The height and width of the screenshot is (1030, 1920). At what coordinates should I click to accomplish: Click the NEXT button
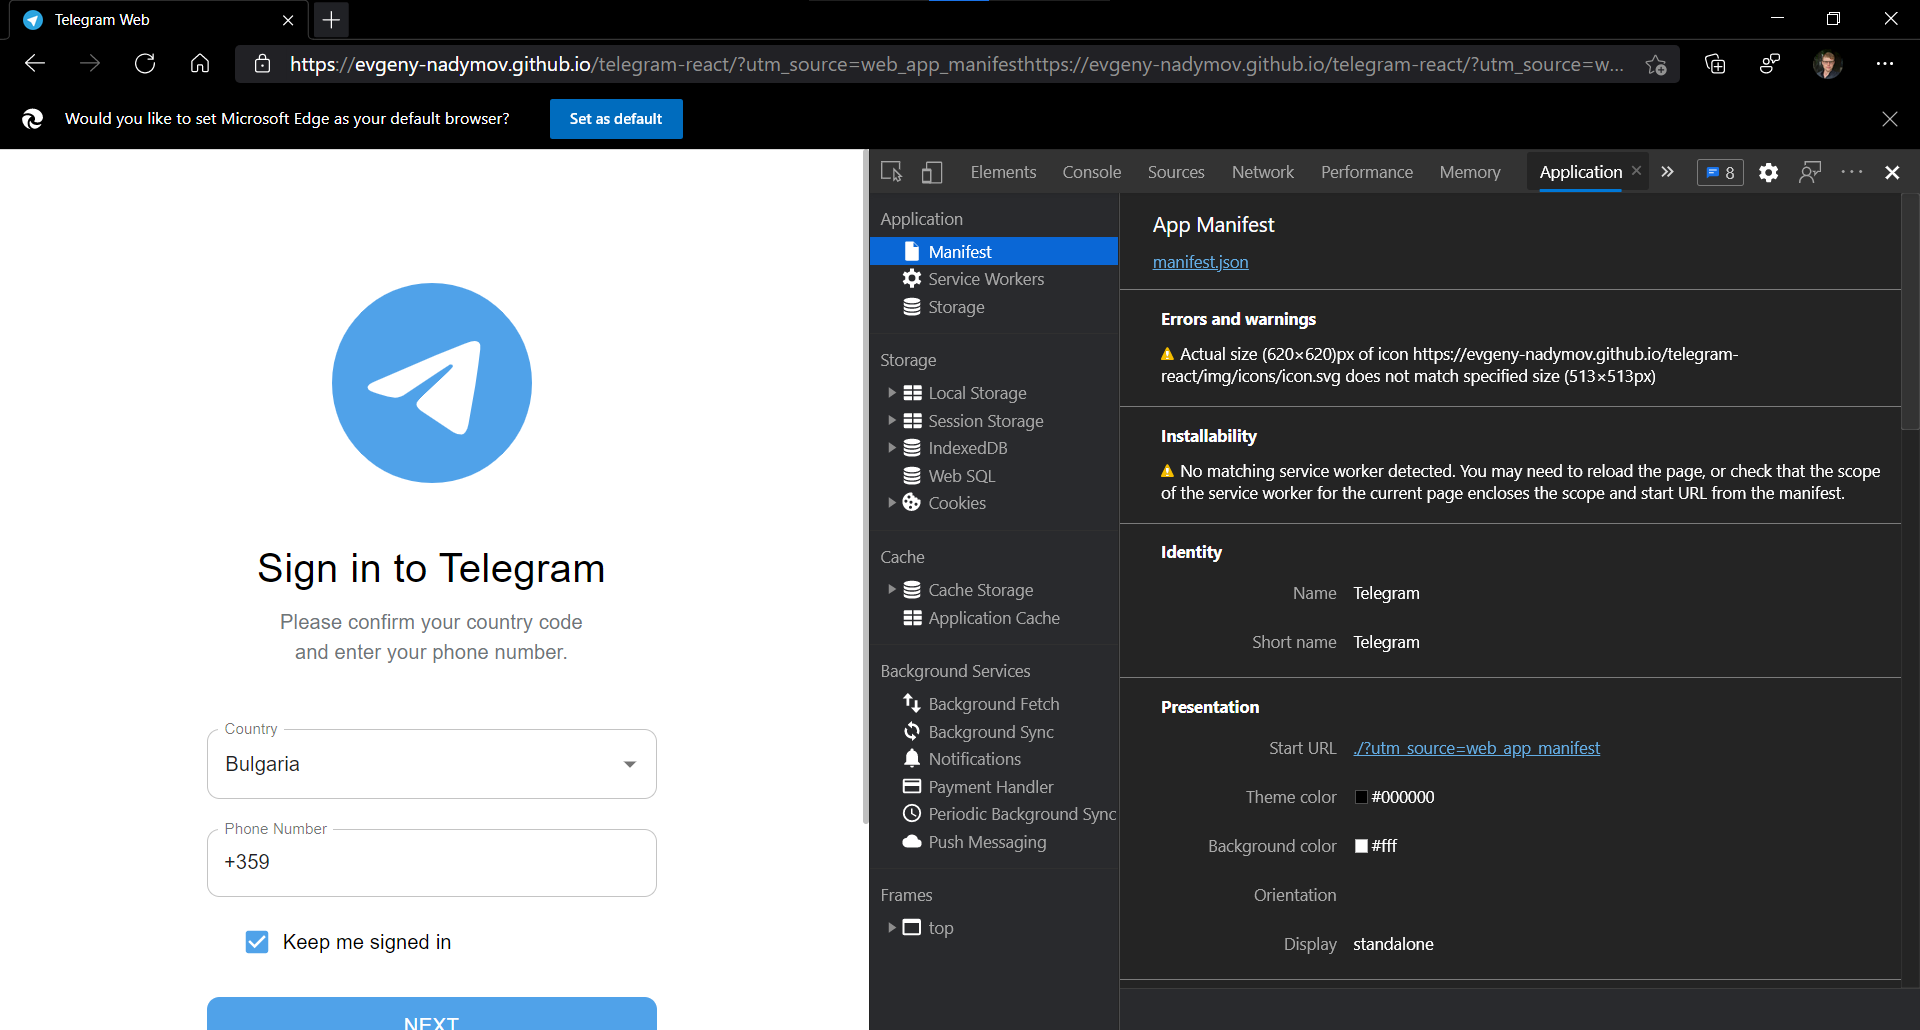pyautogui.click(x=432, y=1014)
